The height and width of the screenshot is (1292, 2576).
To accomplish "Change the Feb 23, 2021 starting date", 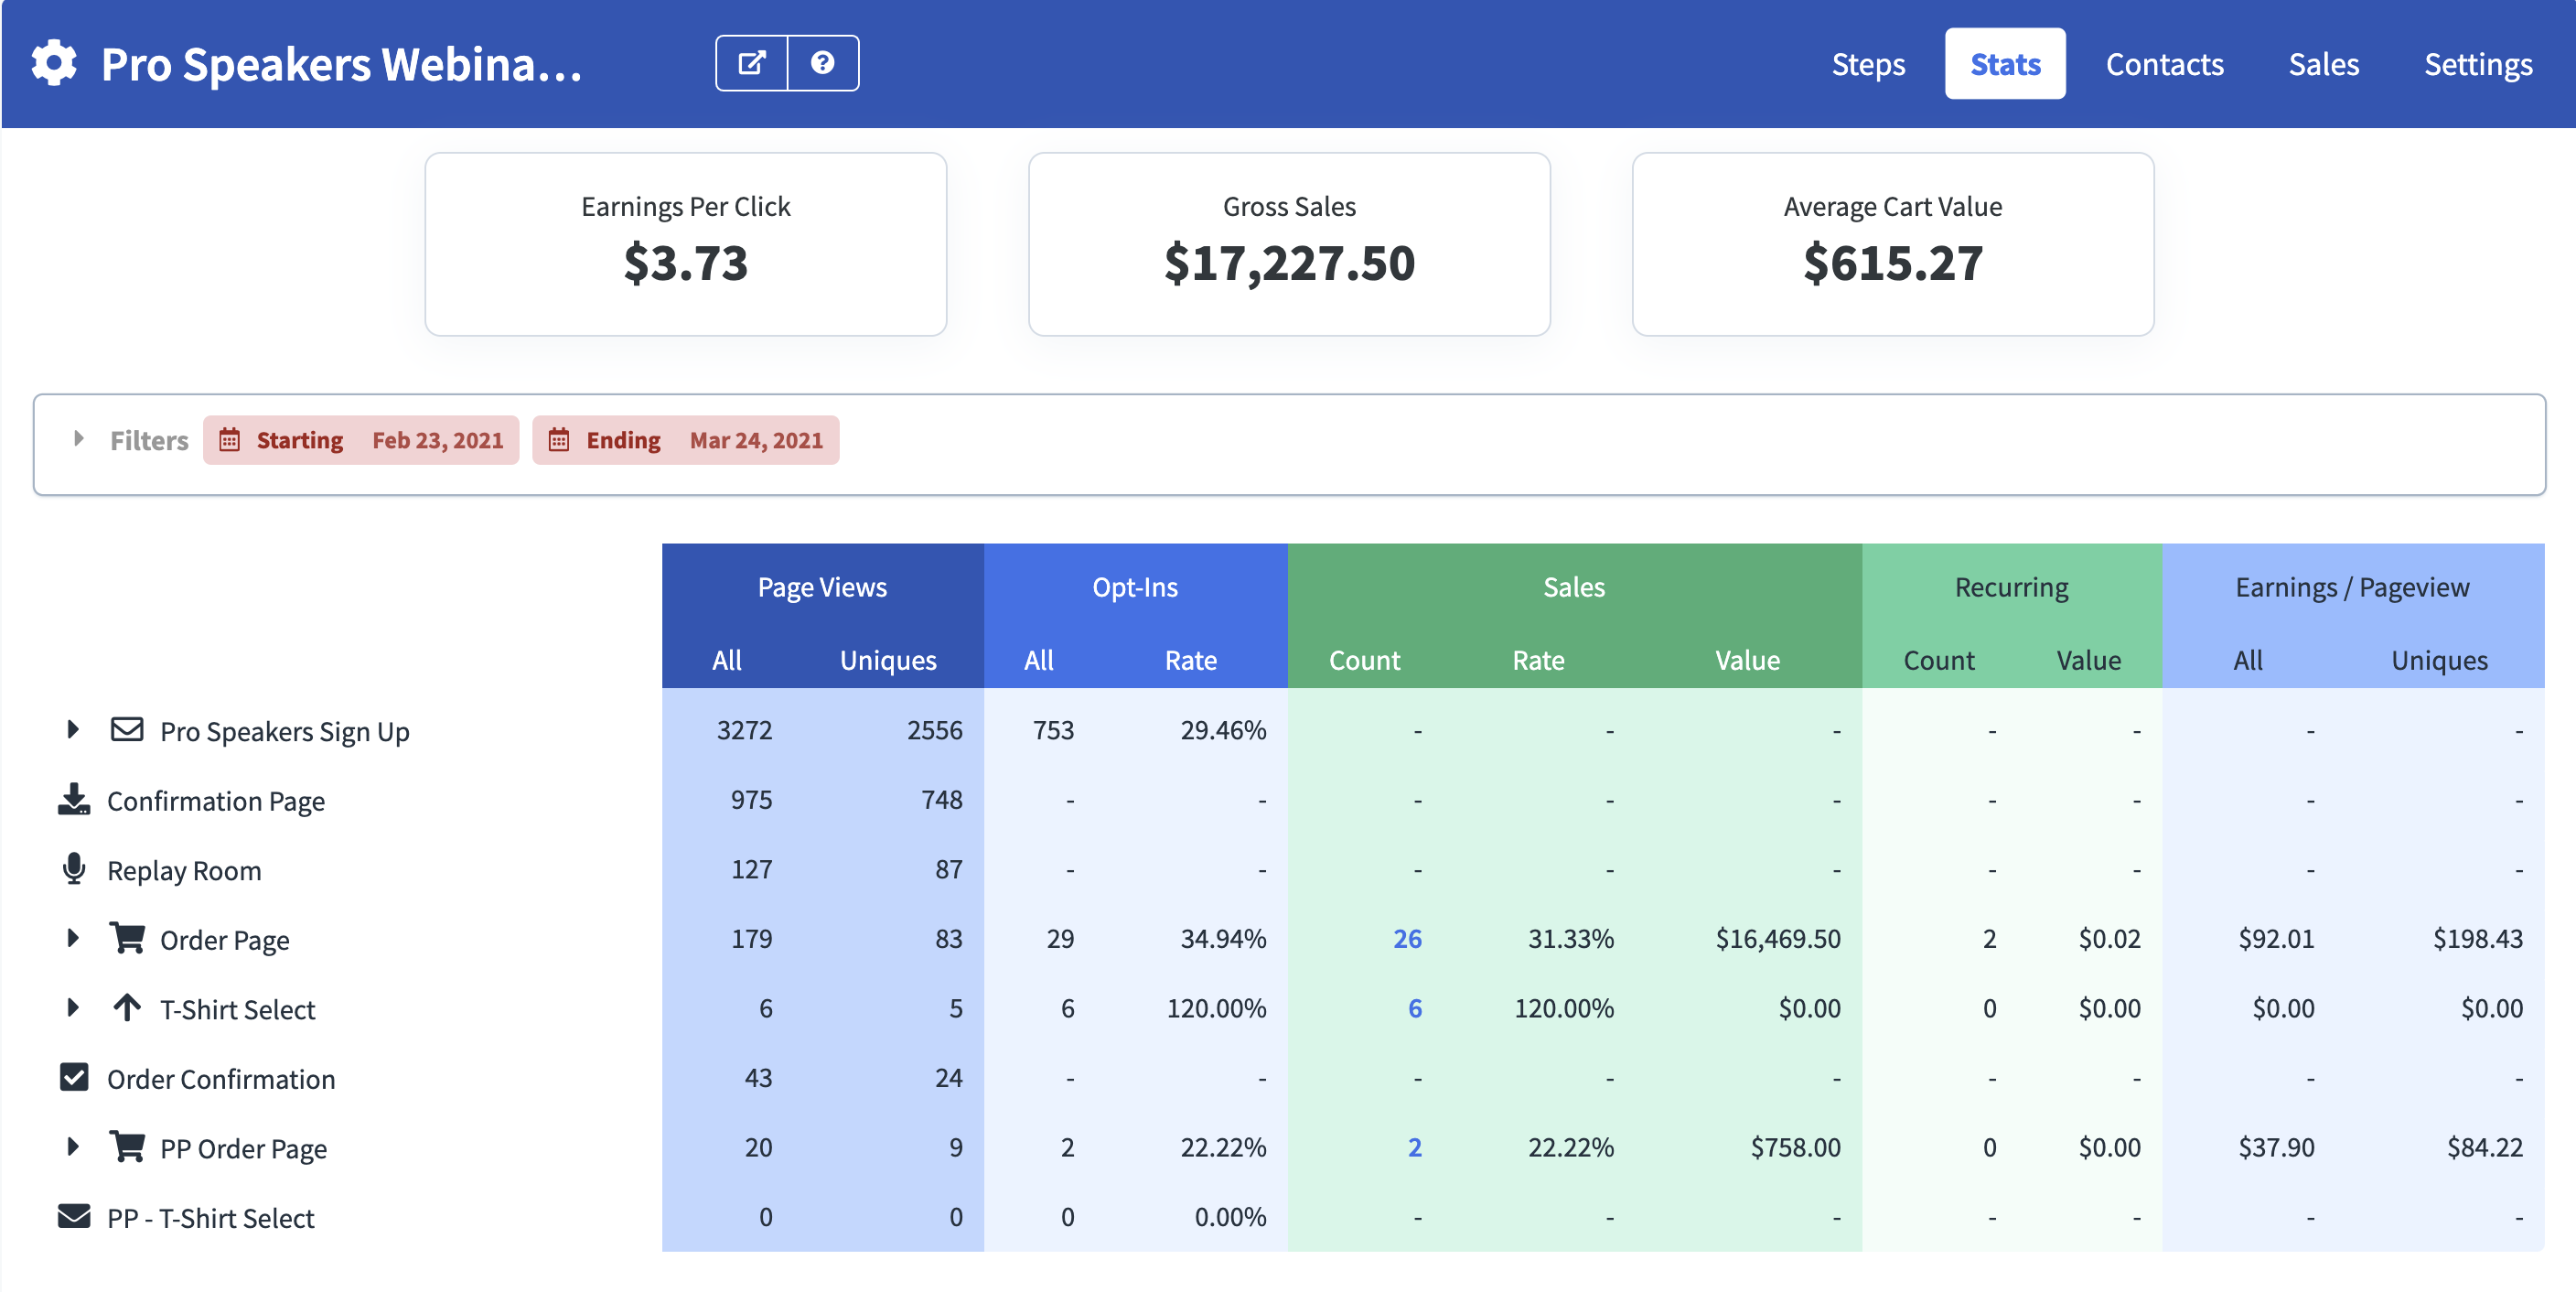I will pyautogui.click(x=437, y=440).
